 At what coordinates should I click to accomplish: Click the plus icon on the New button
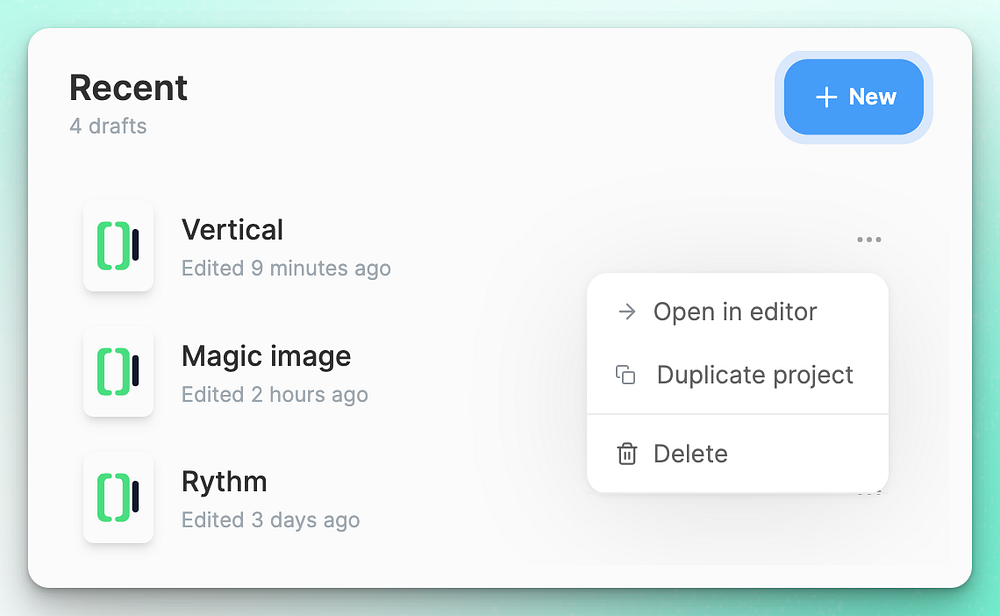pos(826,97)
